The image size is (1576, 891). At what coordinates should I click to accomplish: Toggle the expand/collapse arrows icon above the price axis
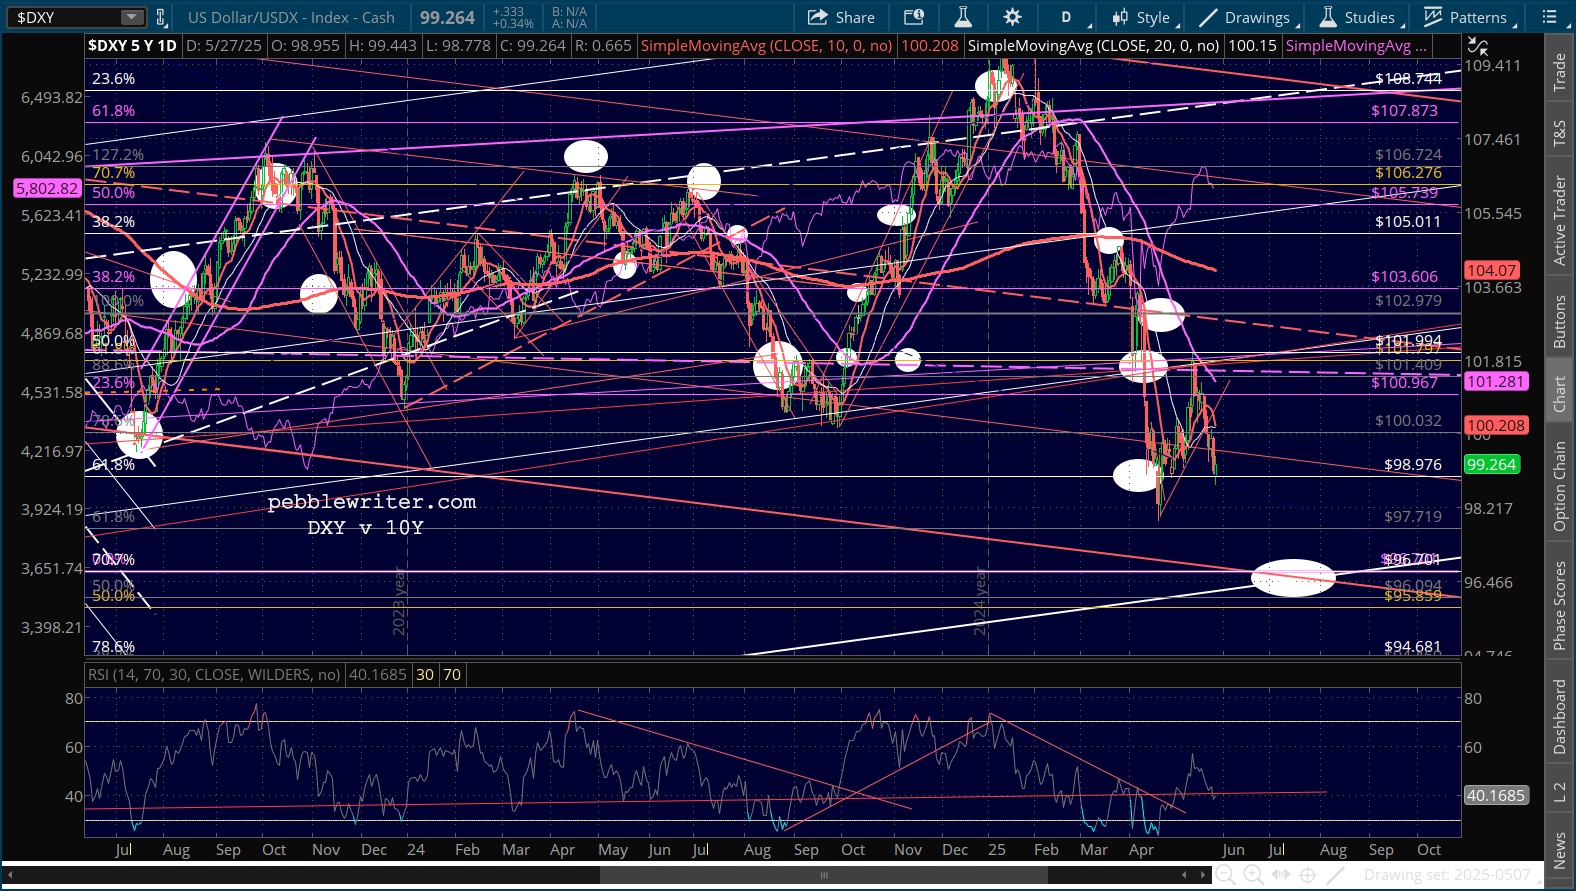tap(1477, 46)
